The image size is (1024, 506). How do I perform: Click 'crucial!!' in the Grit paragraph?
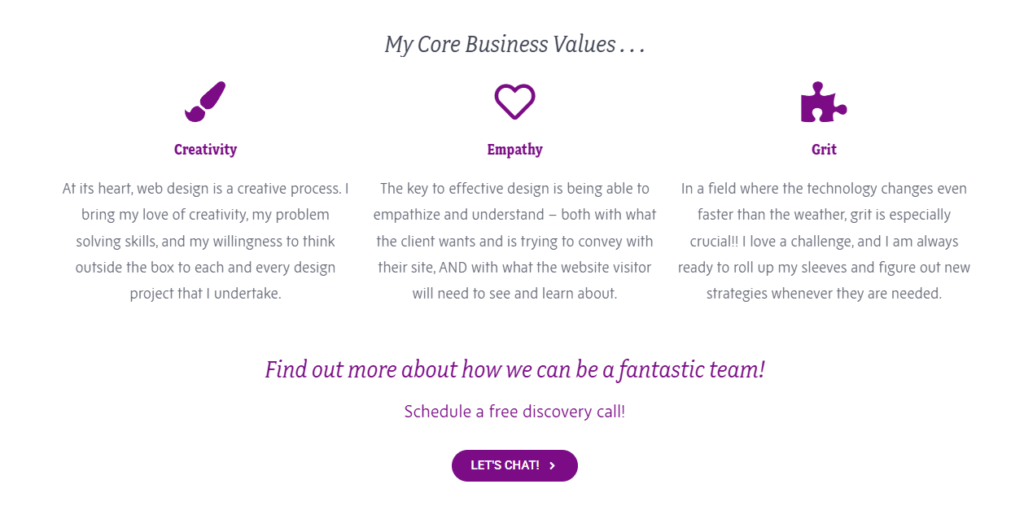pyautogui.click(x=713, y=242)
